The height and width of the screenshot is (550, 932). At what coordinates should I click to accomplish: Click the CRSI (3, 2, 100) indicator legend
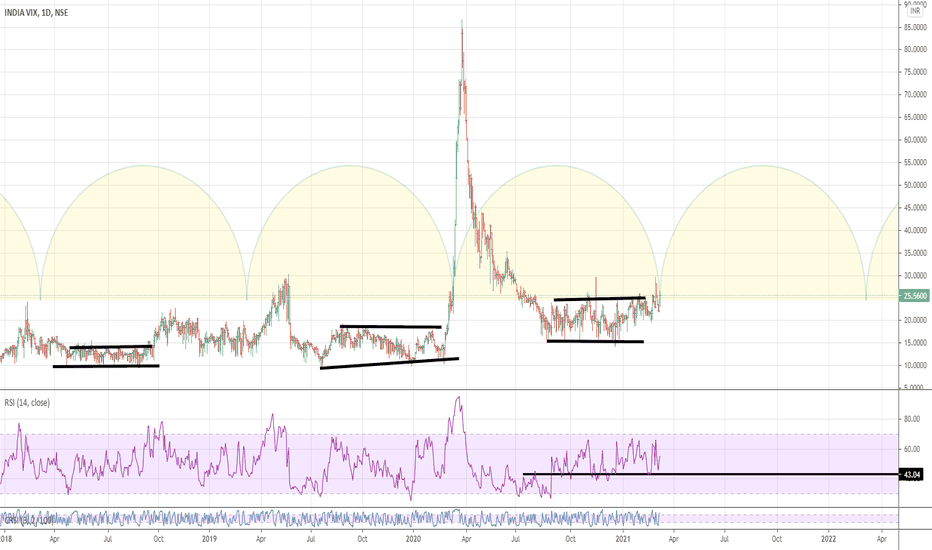point(29,520)
